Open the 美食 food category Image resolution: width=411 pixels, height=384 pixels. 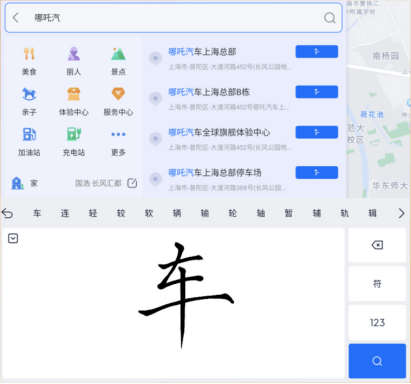(29, 61)
